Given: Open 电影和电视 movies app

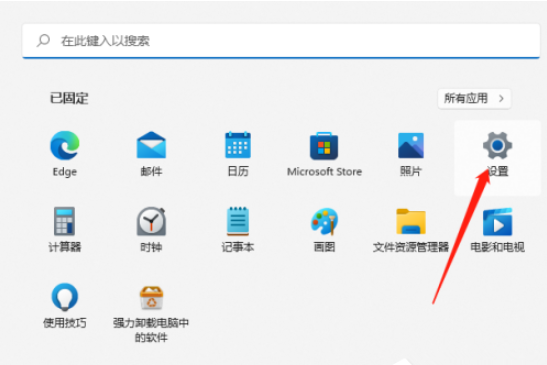Looking at the screenshot, I should (x=497, y=222).
